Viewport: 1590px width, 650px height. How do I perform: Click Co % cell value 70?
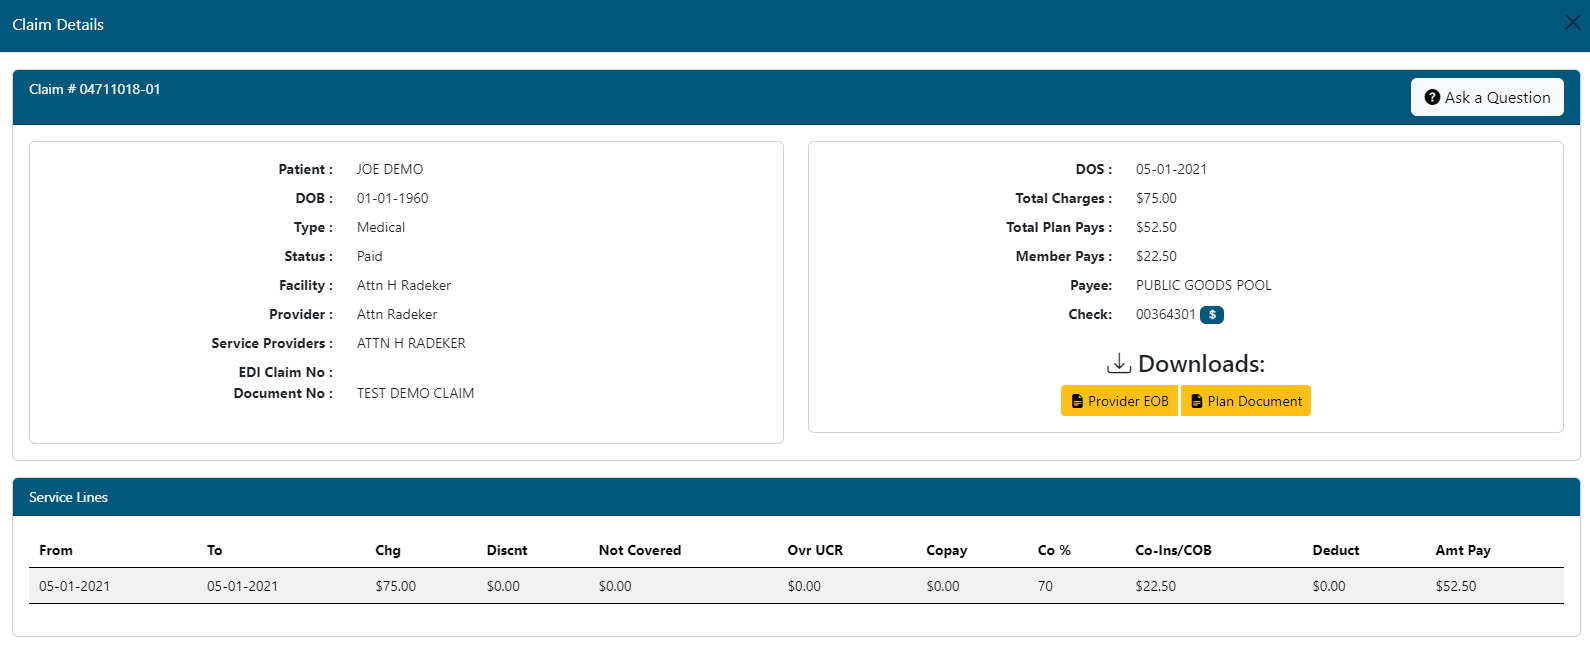1045,586
